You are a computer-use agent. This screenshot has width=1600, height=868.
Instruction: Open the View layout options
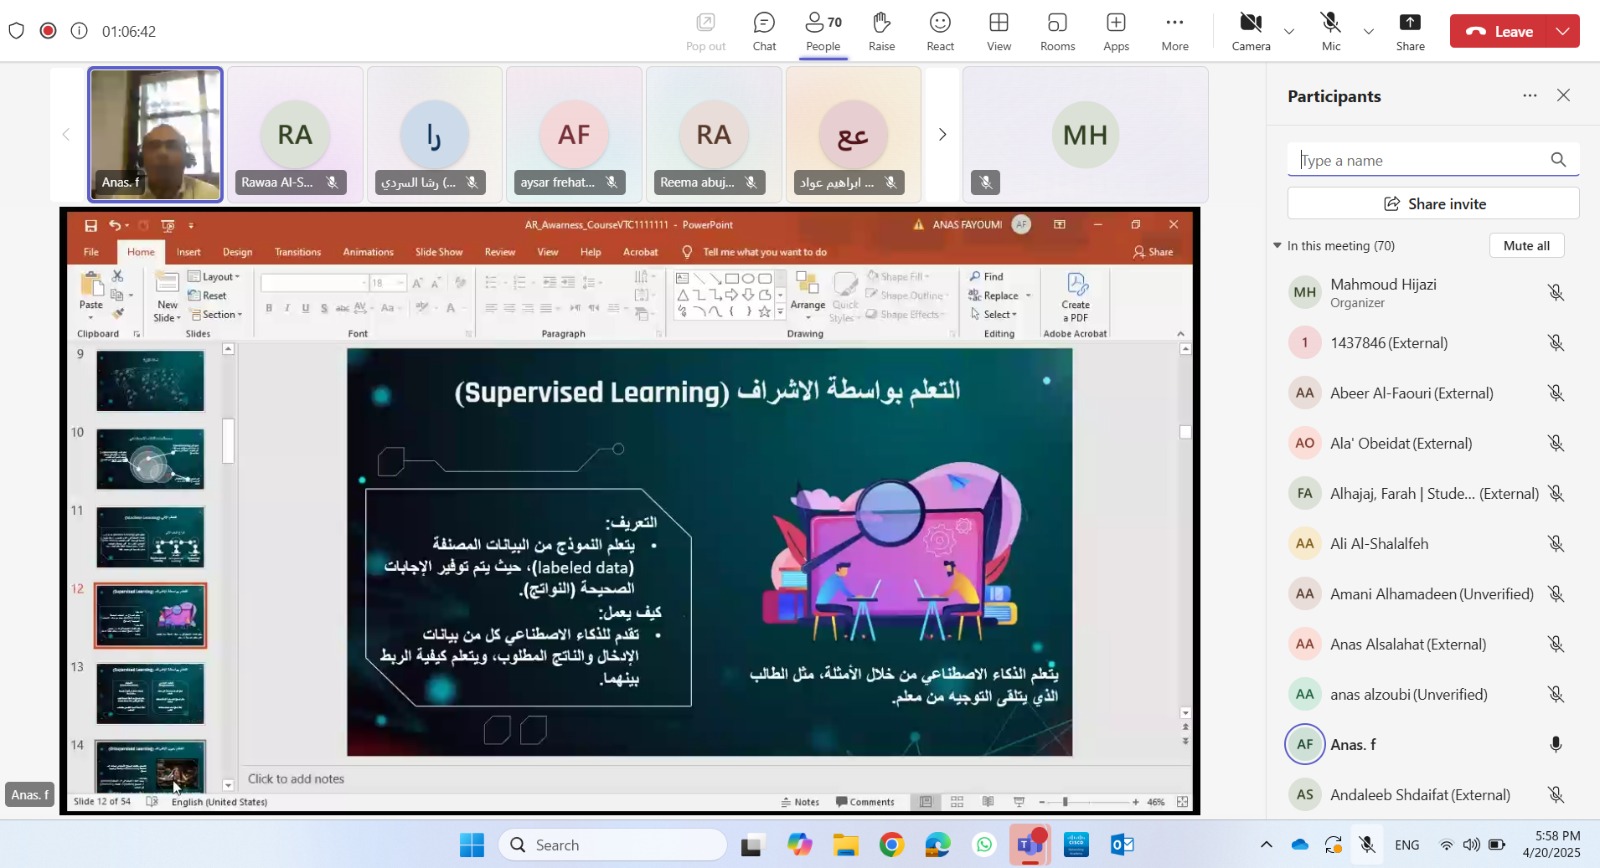tap(998, 31)
